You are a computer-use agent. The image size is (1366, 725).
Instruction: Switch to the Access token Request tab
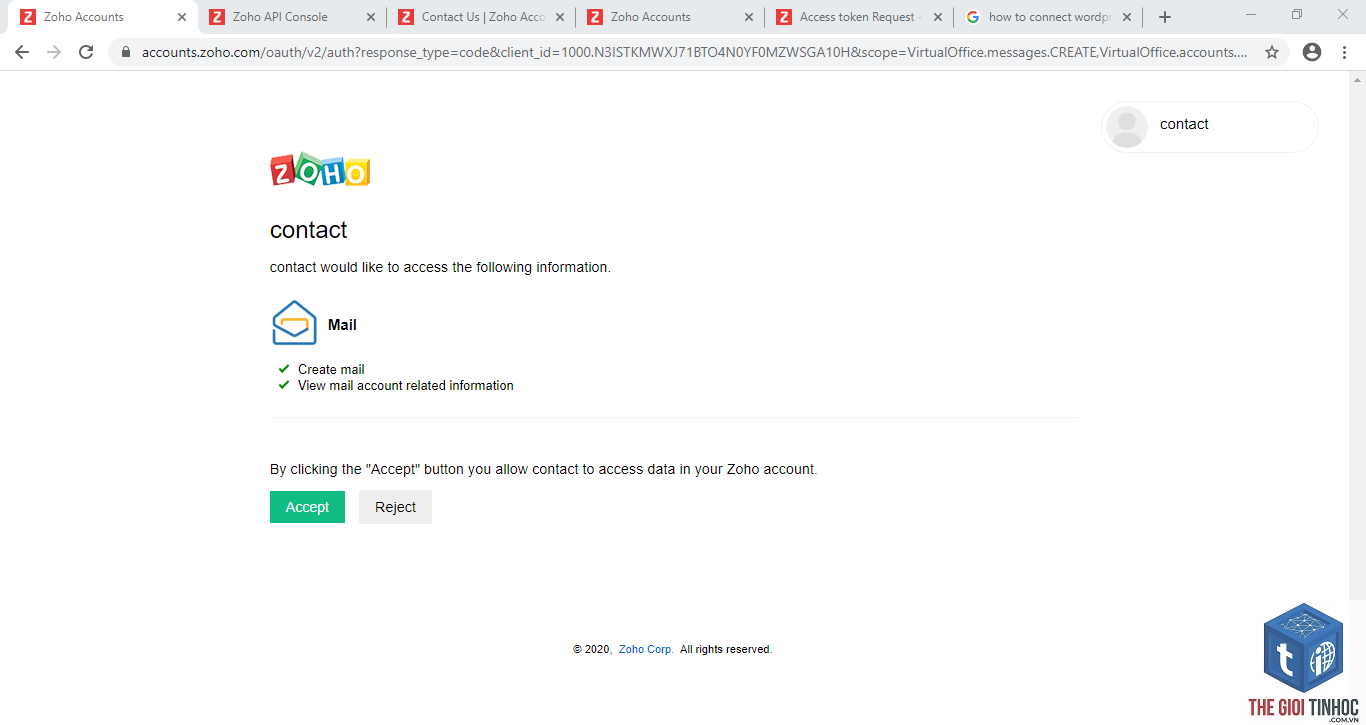859,17
